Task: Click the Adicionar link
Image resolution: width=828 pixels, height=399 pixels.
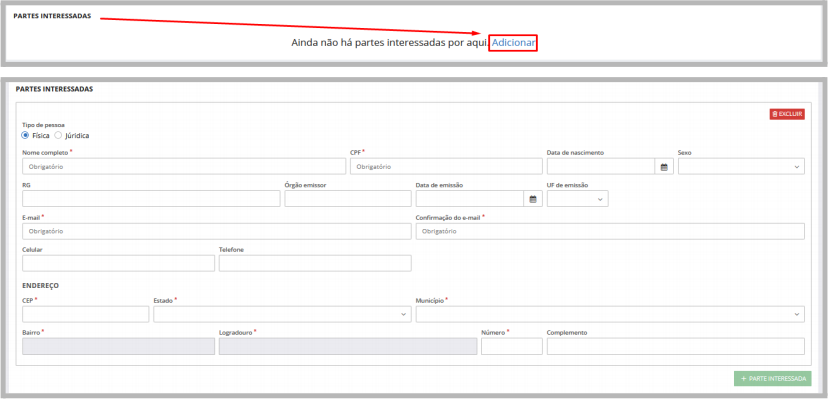Action: coord(513,43)
